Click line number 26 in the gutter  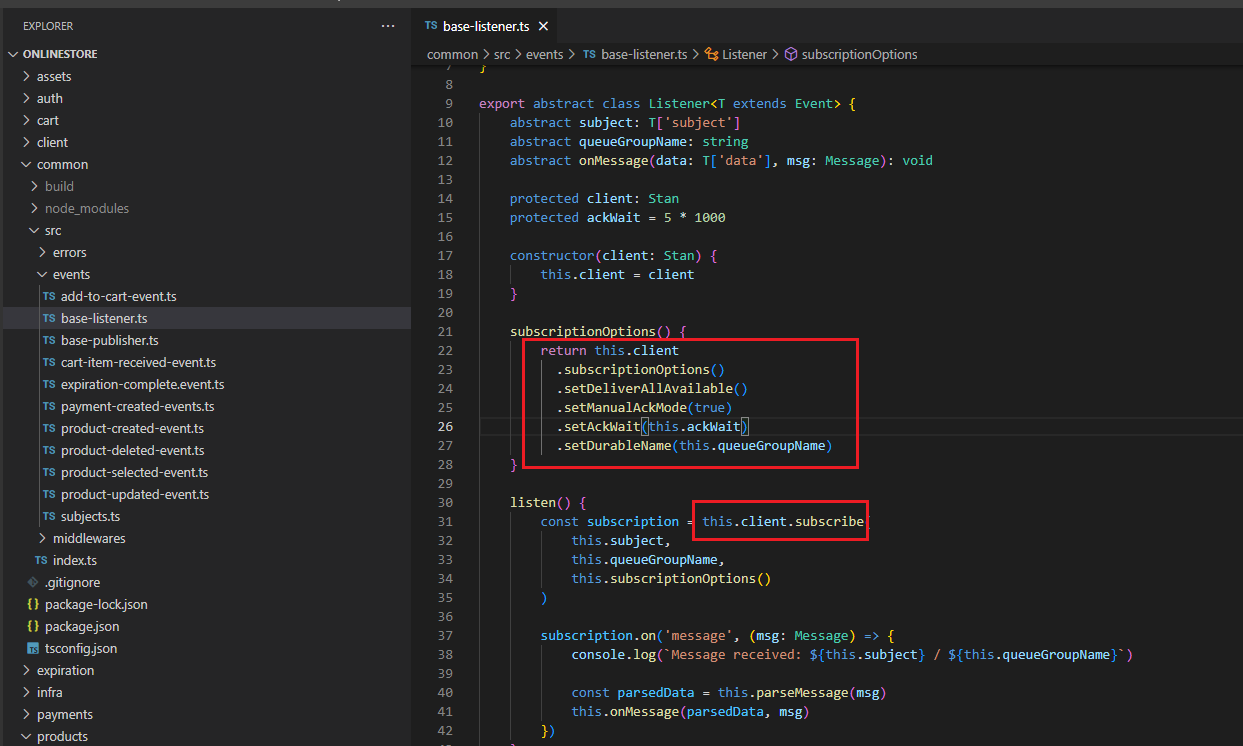[445, 426]
